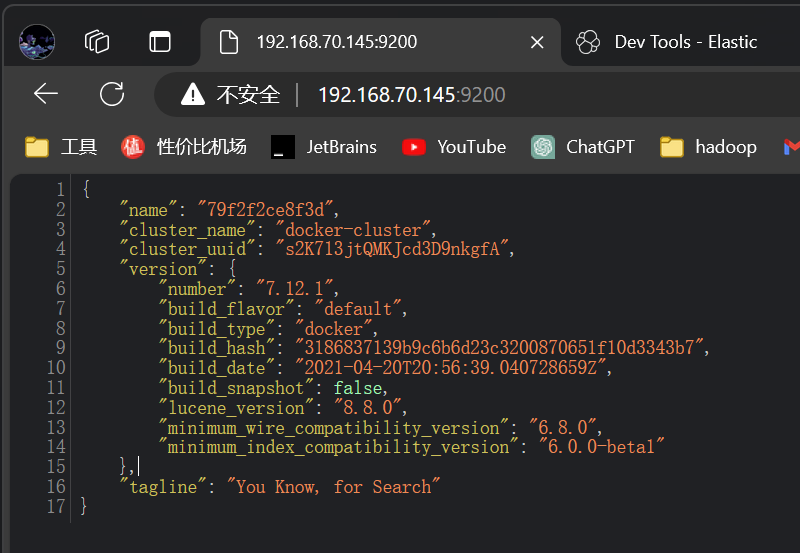The height and width of the screenshot is (553, 800).
Task: Click the warning triangle security icon
Action: point(192,95)
